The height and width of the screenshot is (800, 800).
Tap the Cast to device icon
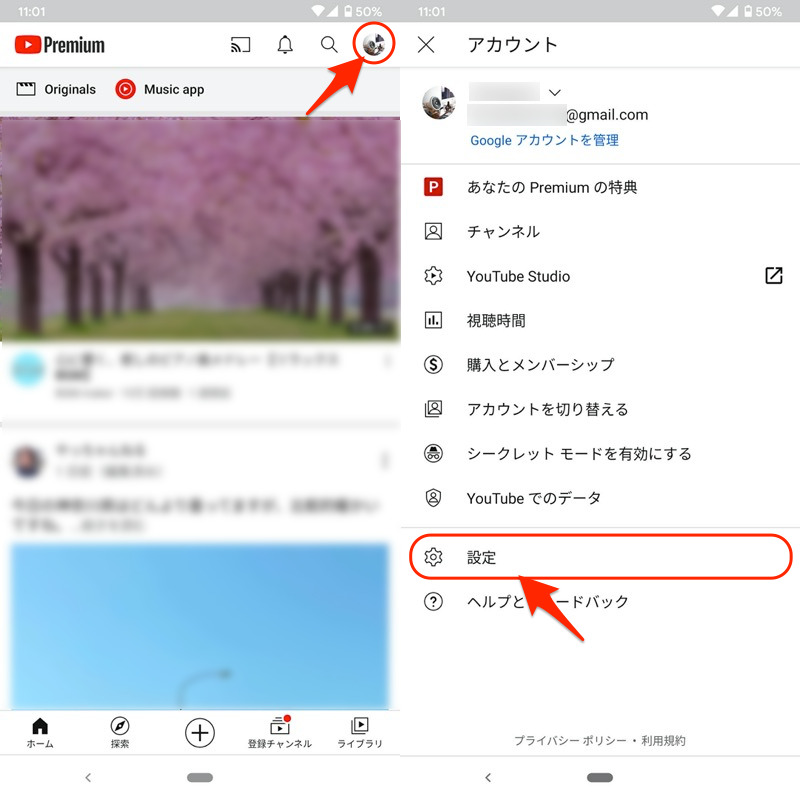click(x=240, y=45)
